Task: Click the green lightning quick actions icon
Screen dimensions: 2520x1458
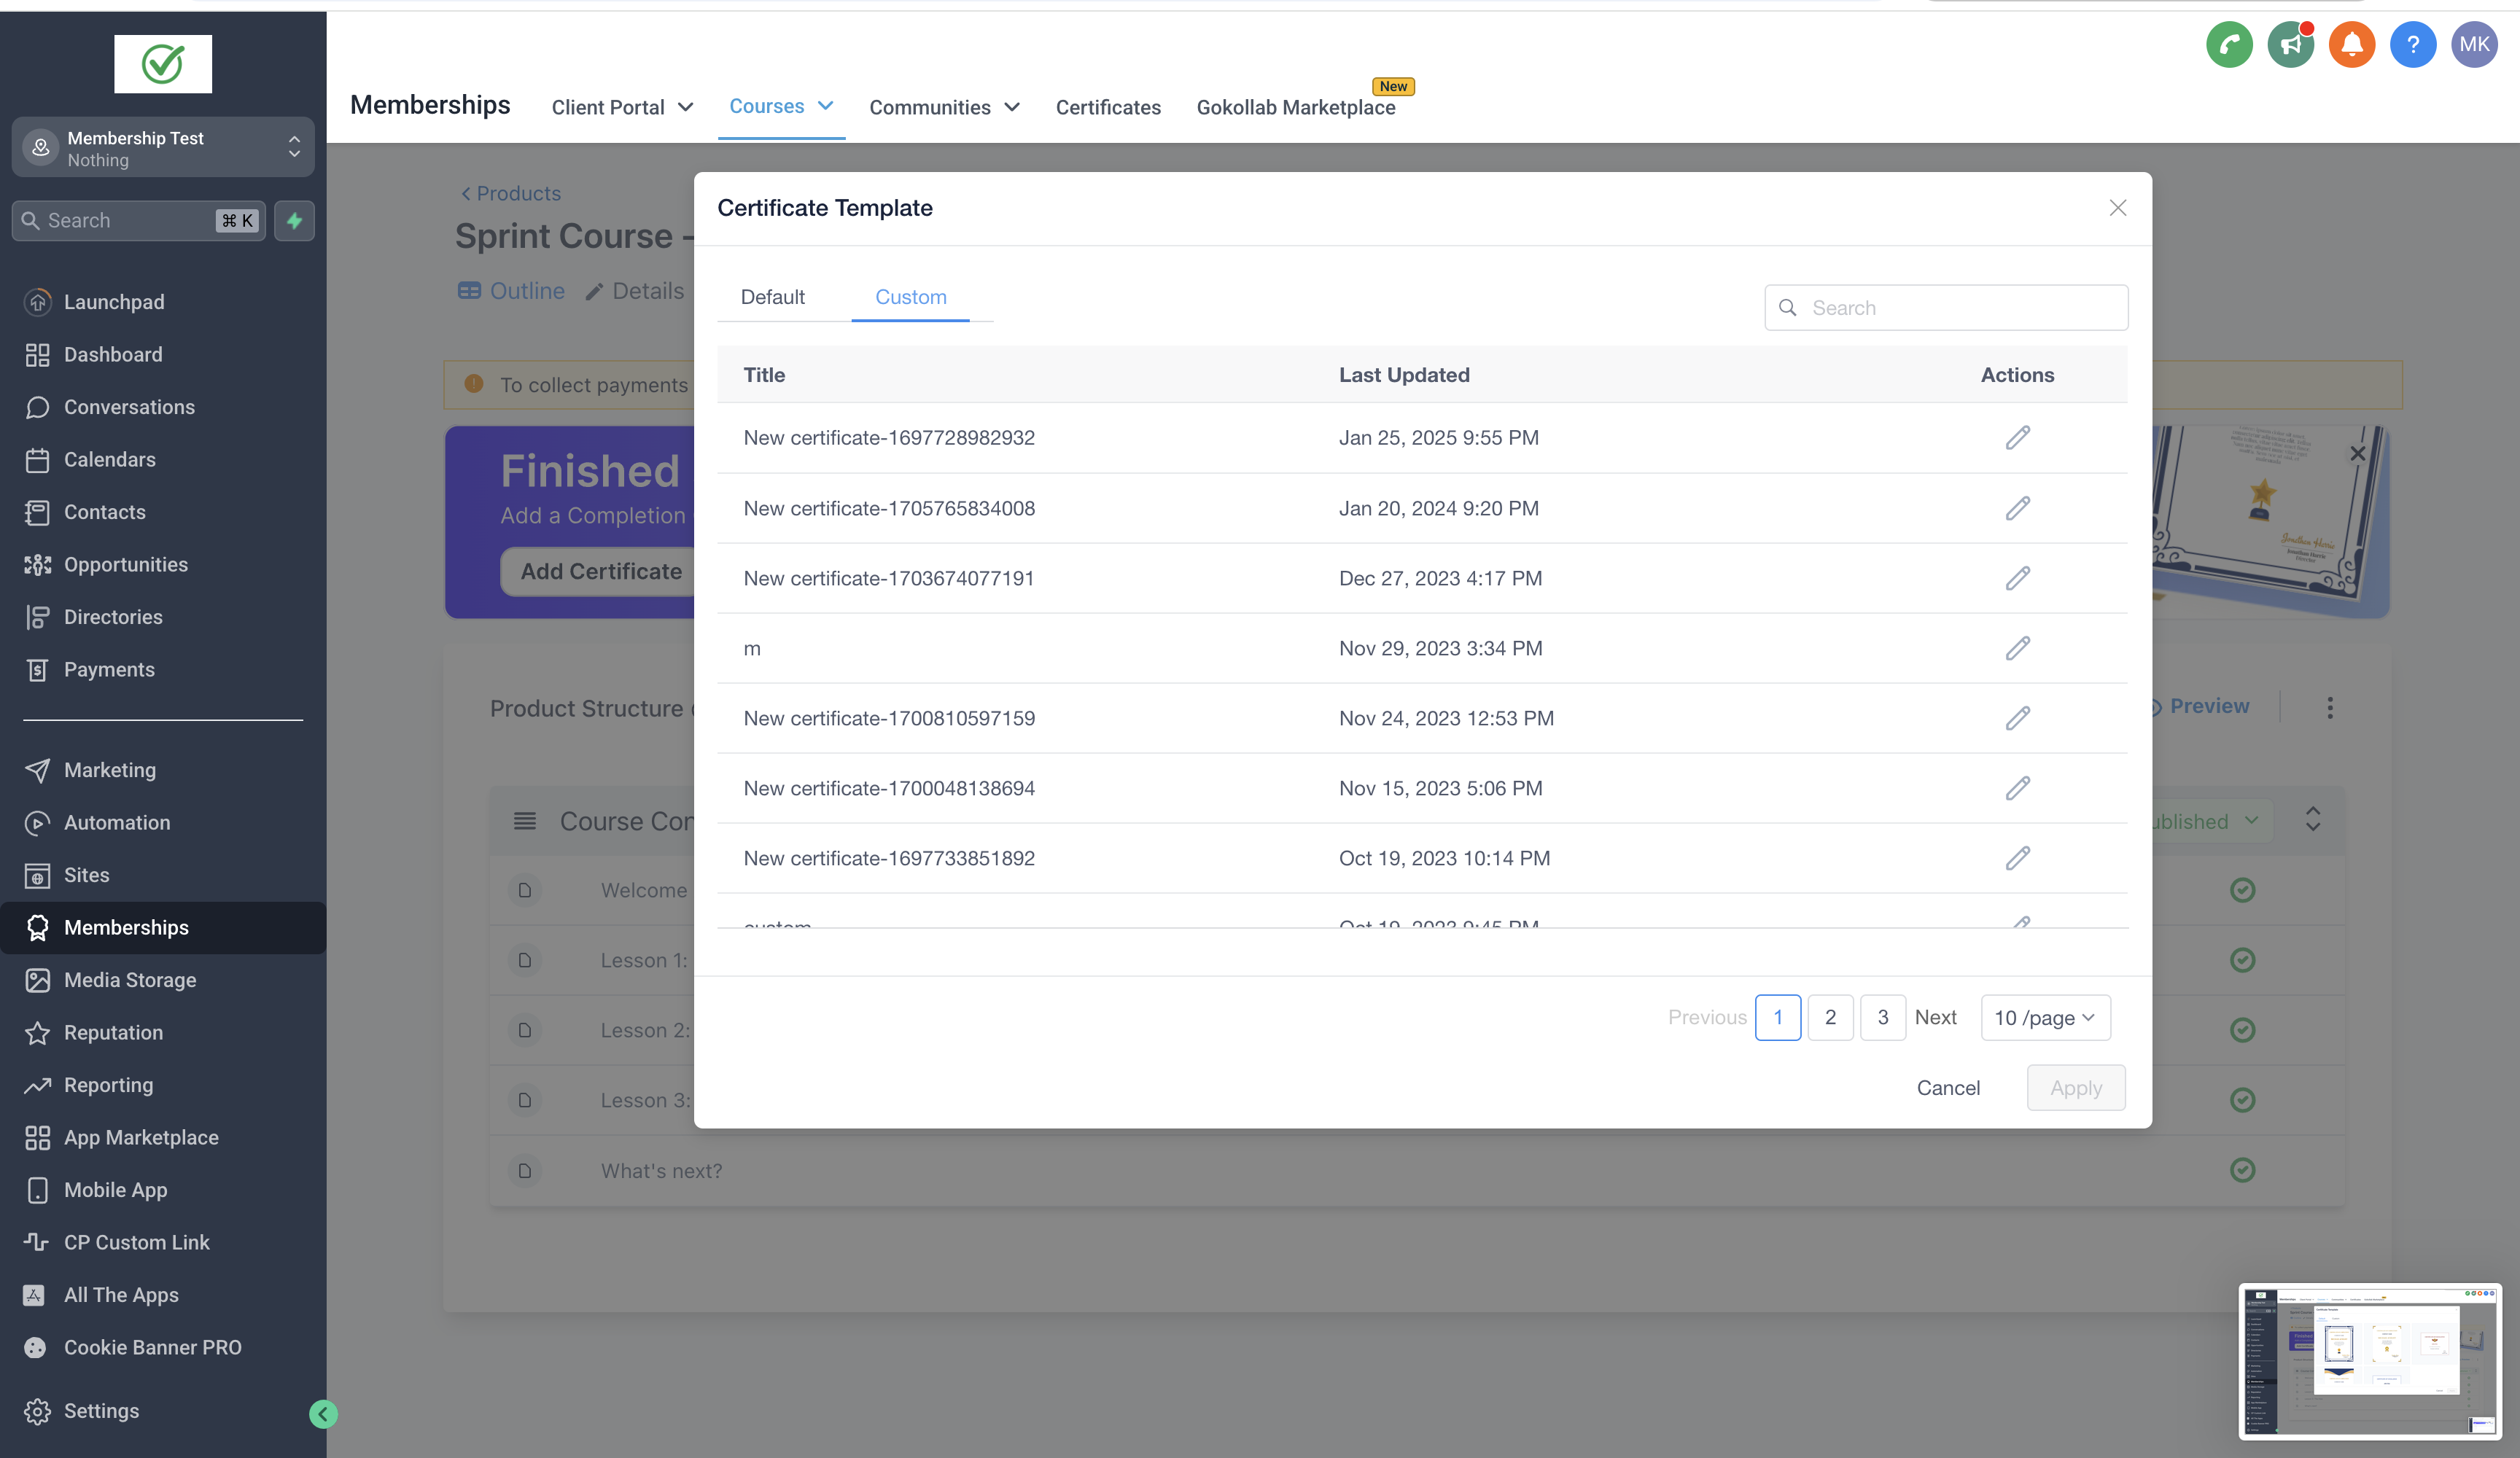Action: click(294, 220)
